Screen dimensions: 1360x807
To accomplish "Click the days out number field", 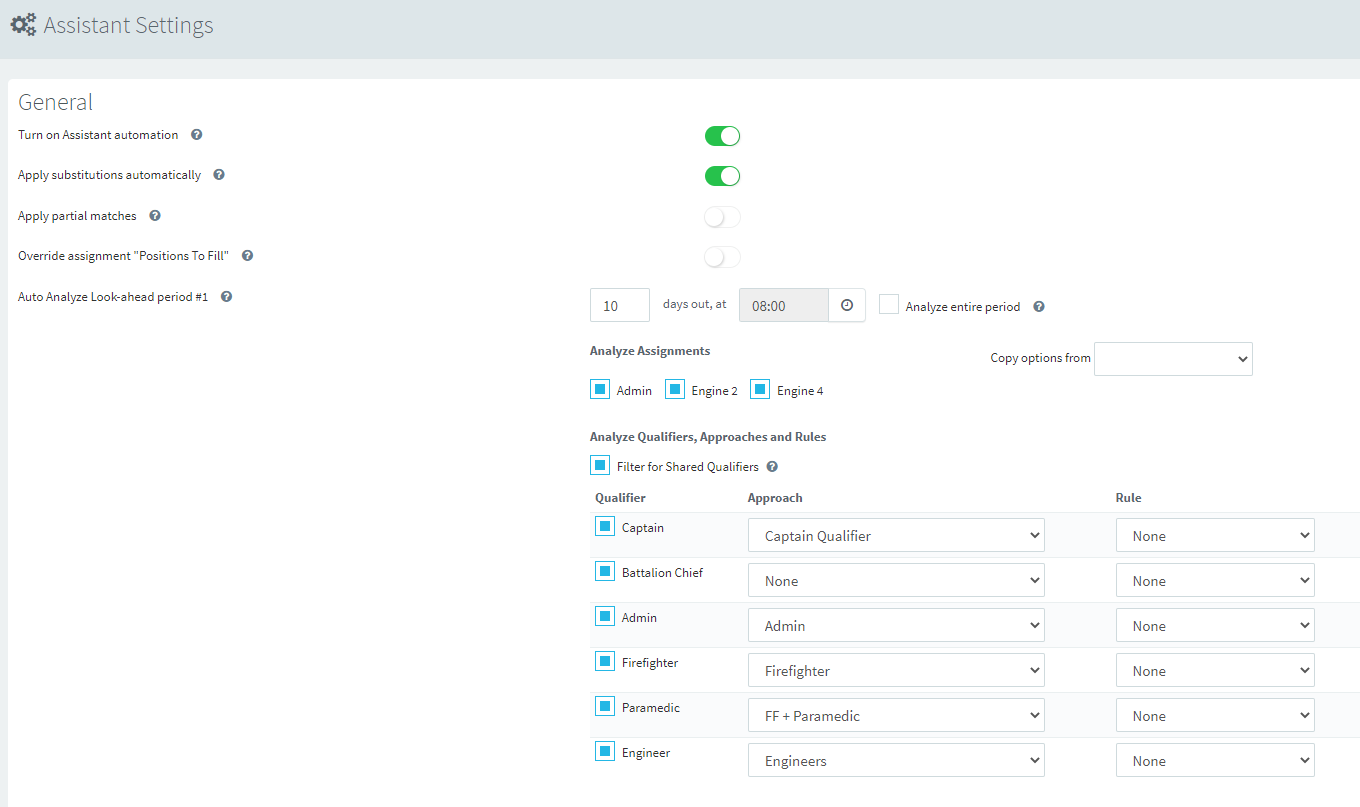I will tap(620, 306).
